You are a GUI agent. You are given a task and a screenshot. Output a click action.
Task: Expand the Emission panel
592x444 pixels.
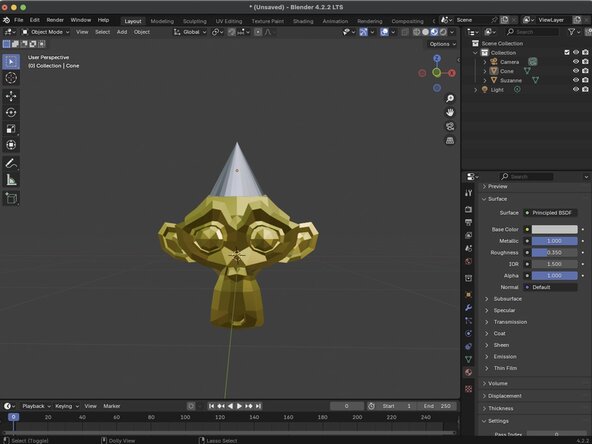[x=505, y=356]
